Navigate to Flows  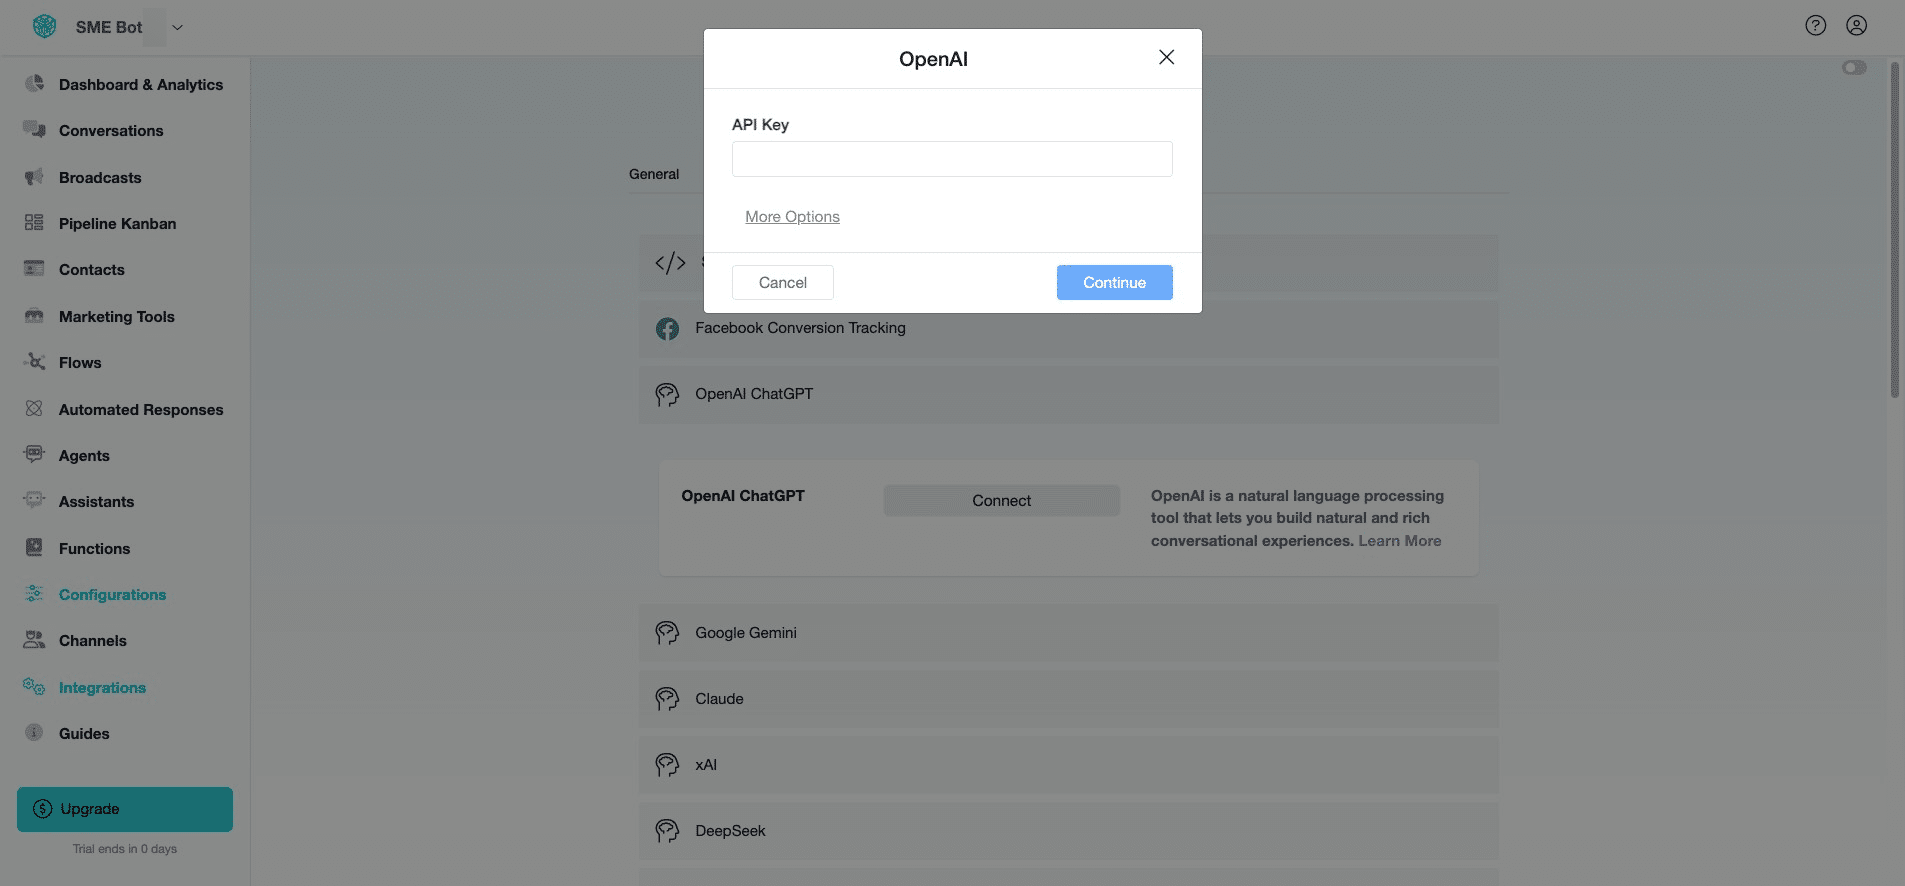80,363
